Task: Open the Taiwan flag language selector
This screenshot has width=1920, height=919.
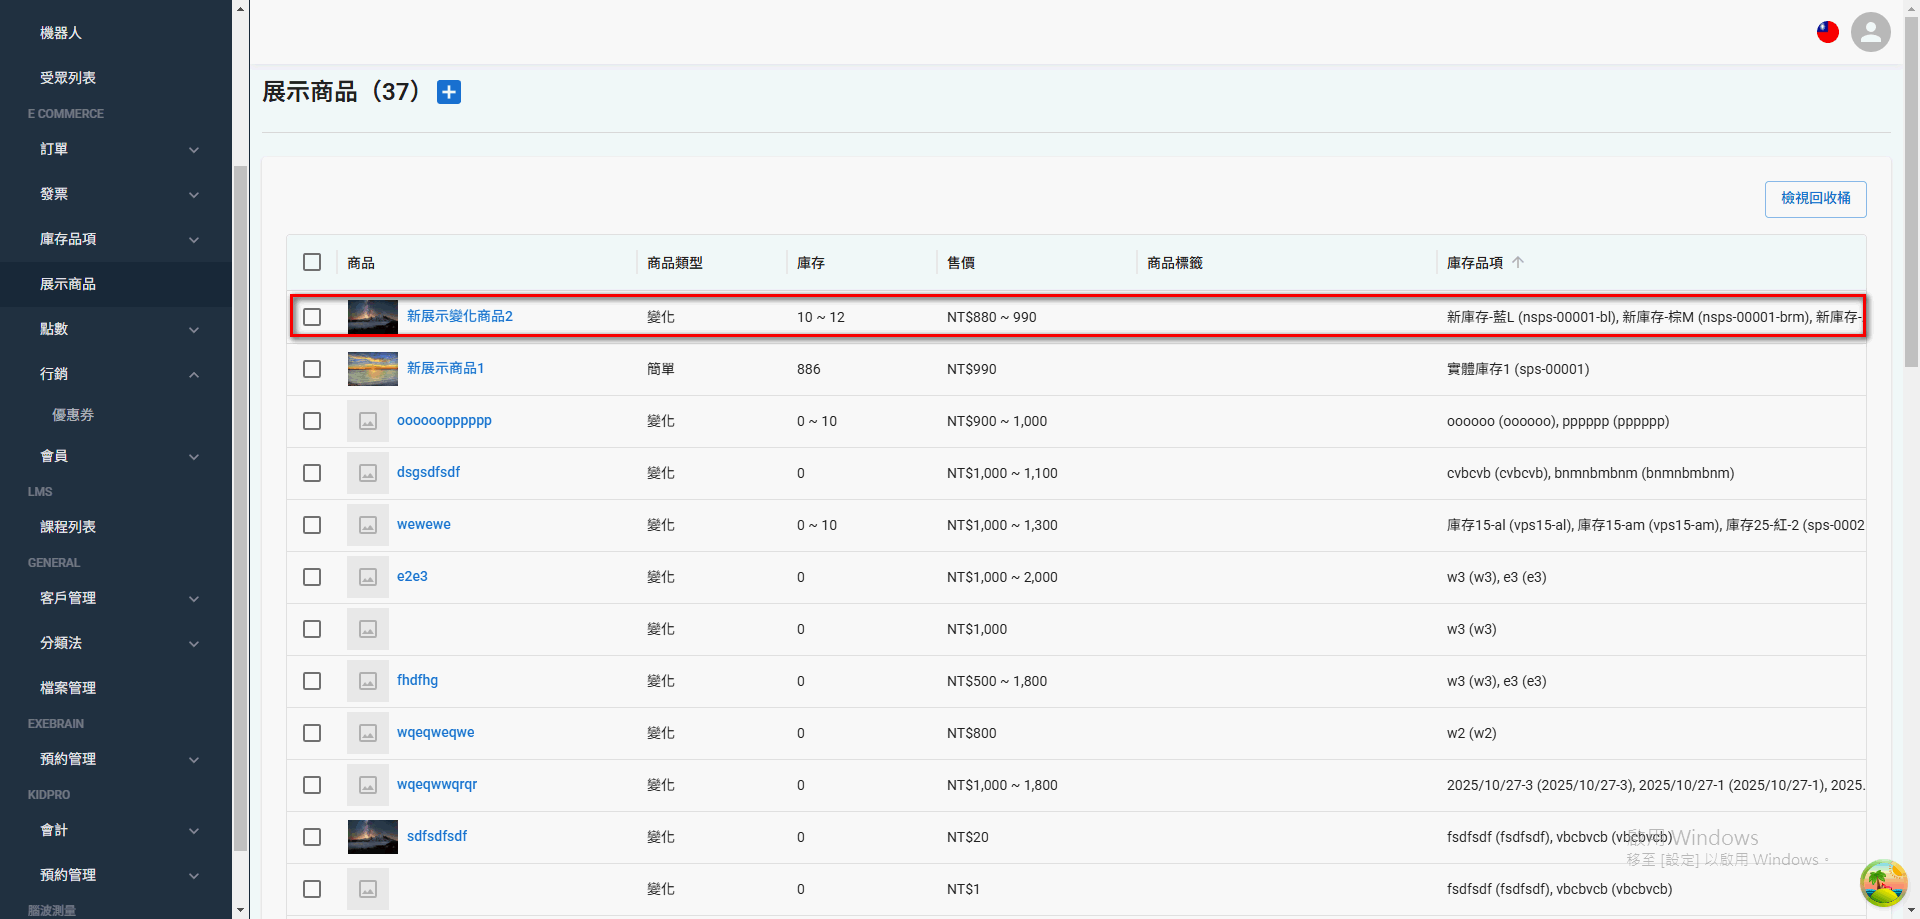Action: (1828, 32)
